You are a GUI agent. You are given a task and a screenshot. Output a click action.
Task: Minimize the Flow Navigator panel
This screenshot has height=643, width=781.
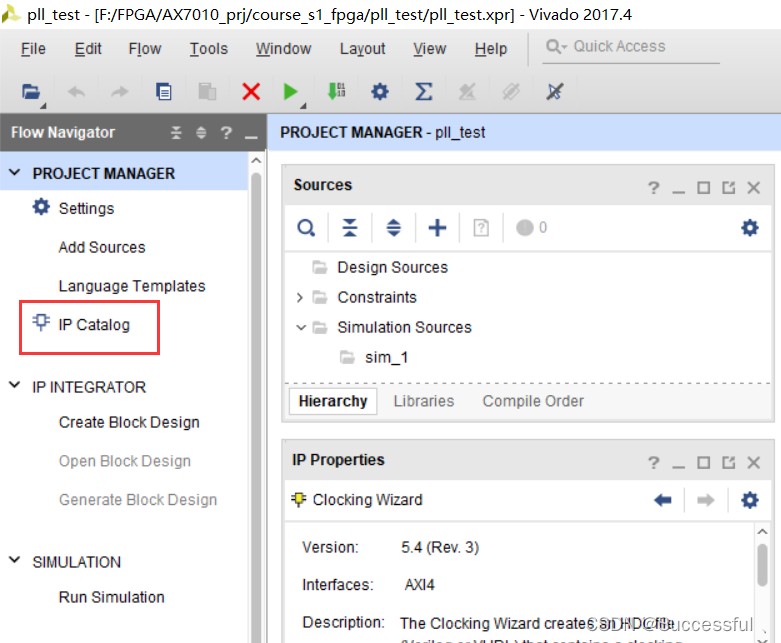coord(251,136)
